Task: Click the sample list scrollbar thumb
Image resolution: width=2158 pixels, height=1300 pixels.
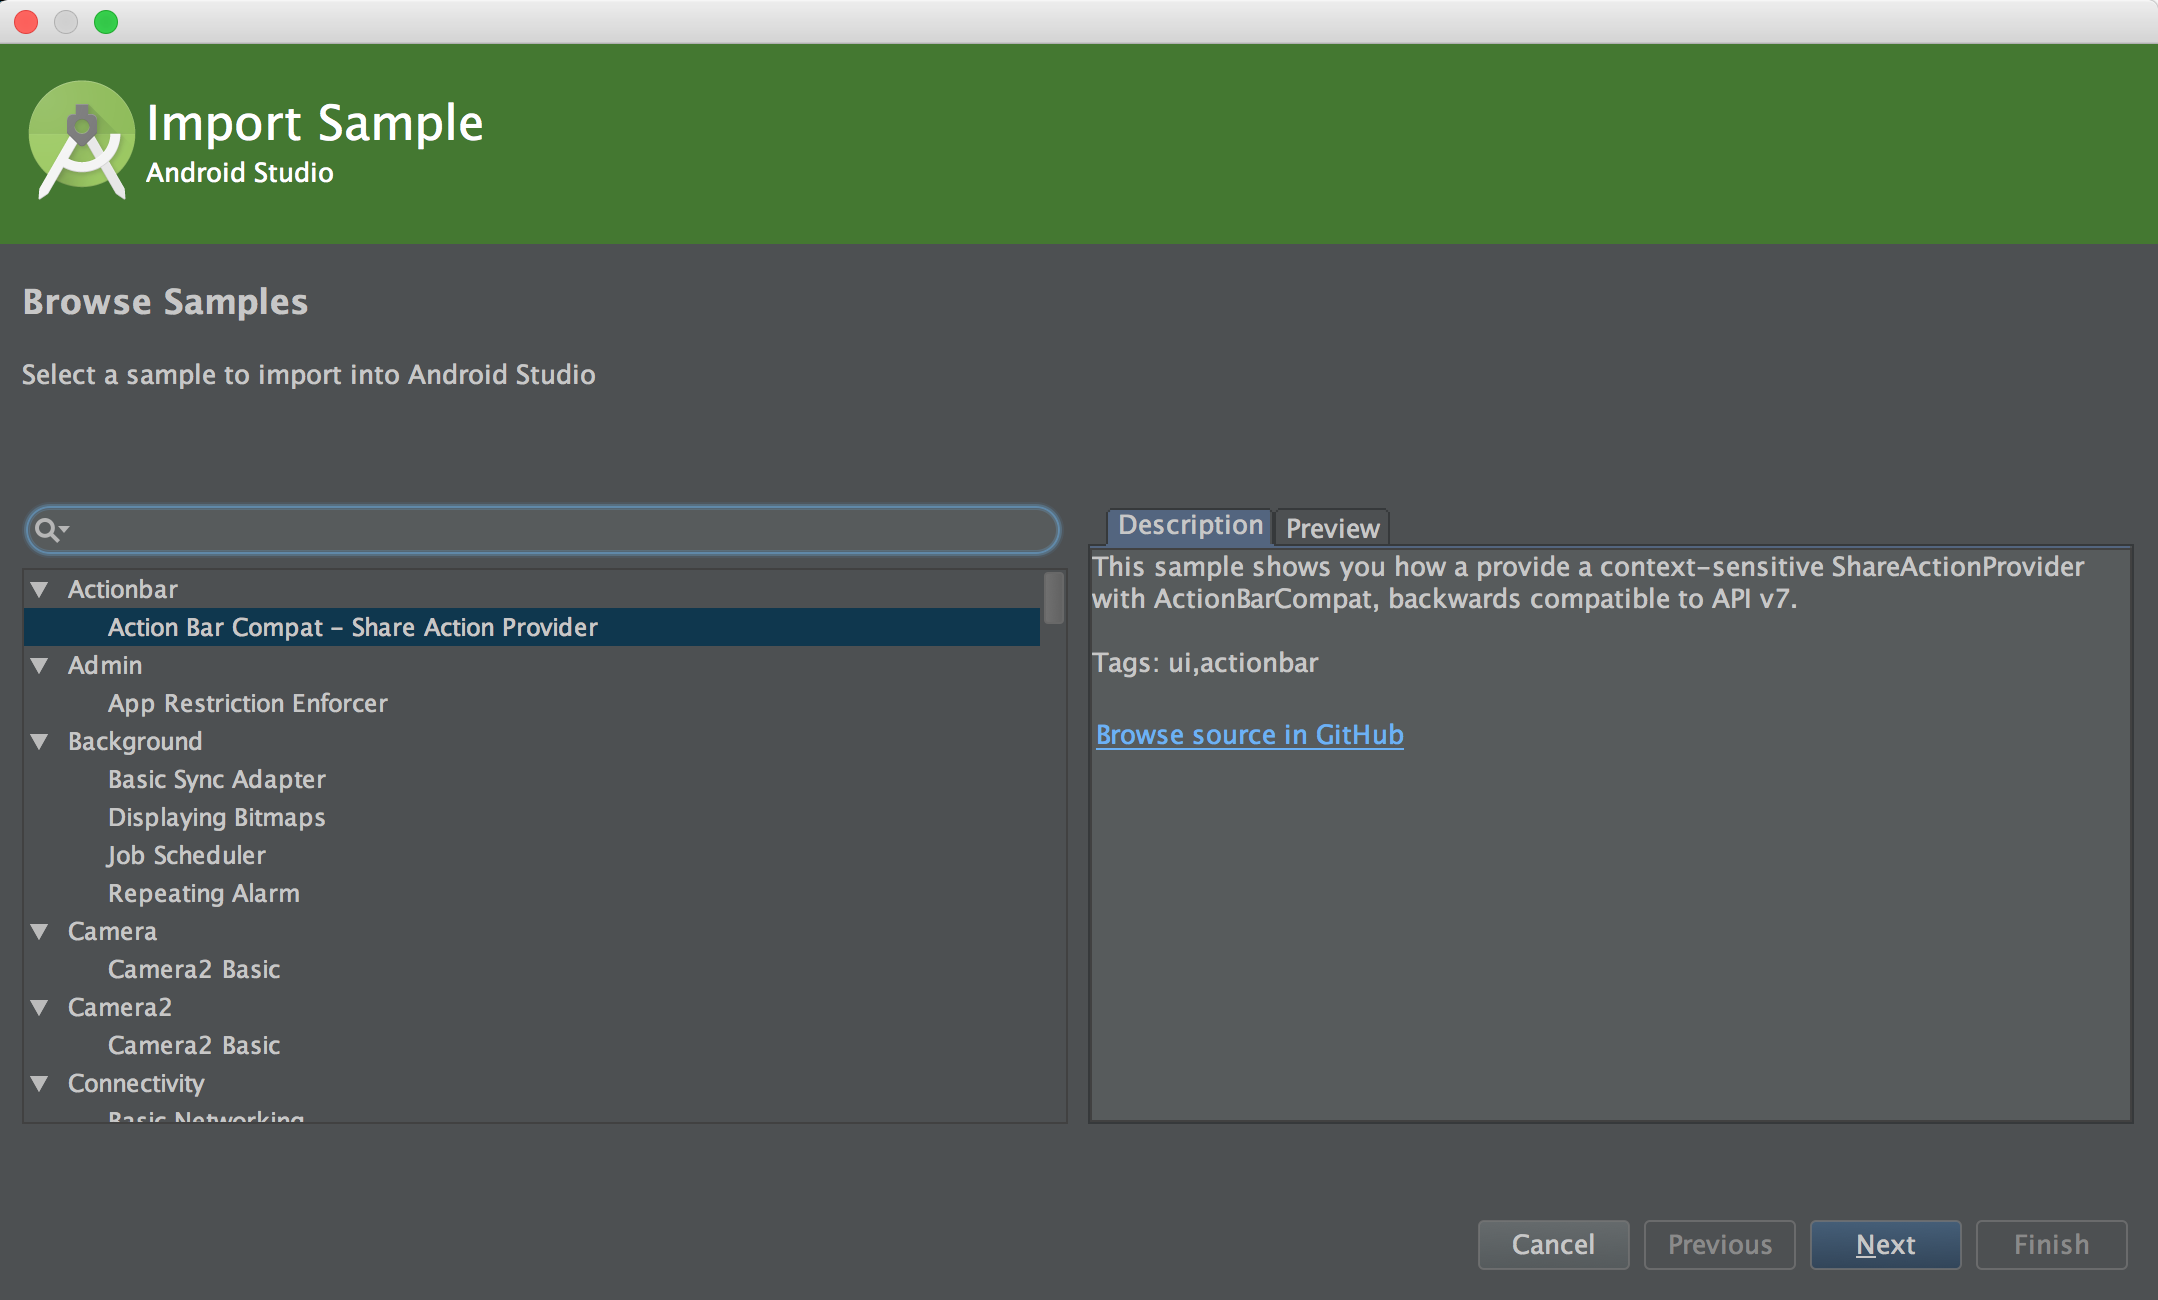Action: point(1054,597)
